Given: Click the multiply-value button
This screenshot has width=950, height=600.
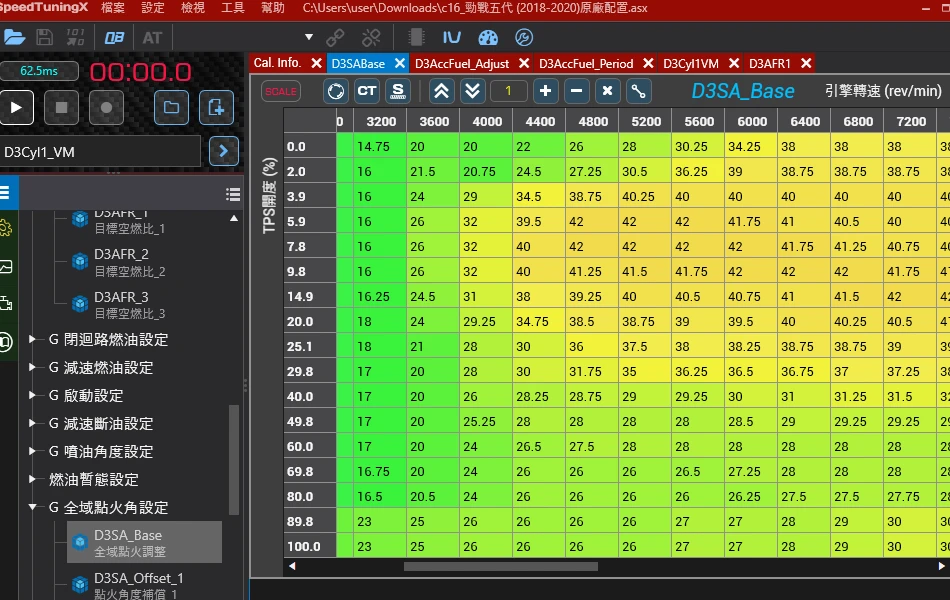Looking at the screenshot, I should pyautogui.click(x=607, y=92).
